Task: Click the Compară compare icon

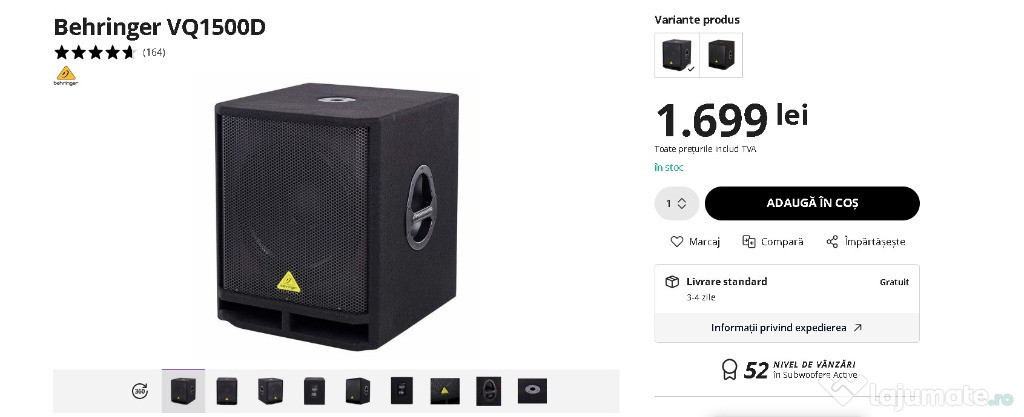Action: point(749,241)
